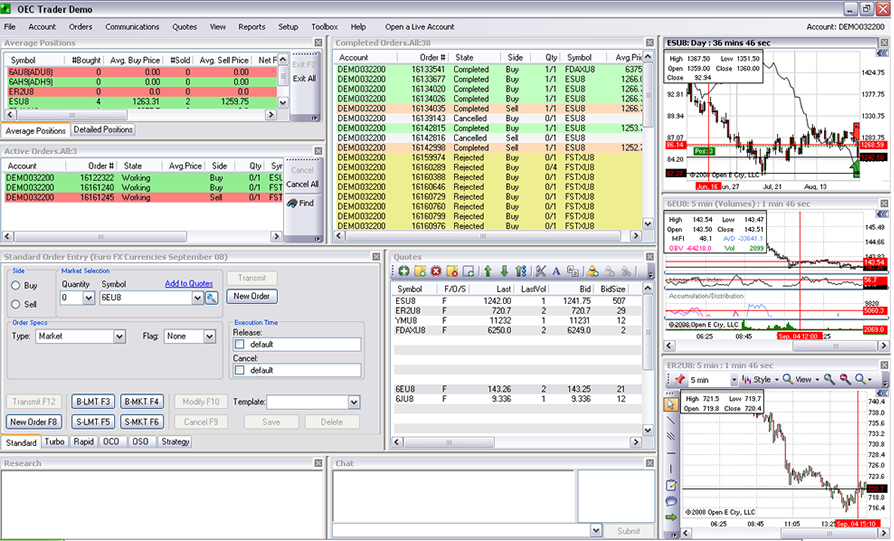
Task: Select the note annotation tool
Action: coord(671,485)
